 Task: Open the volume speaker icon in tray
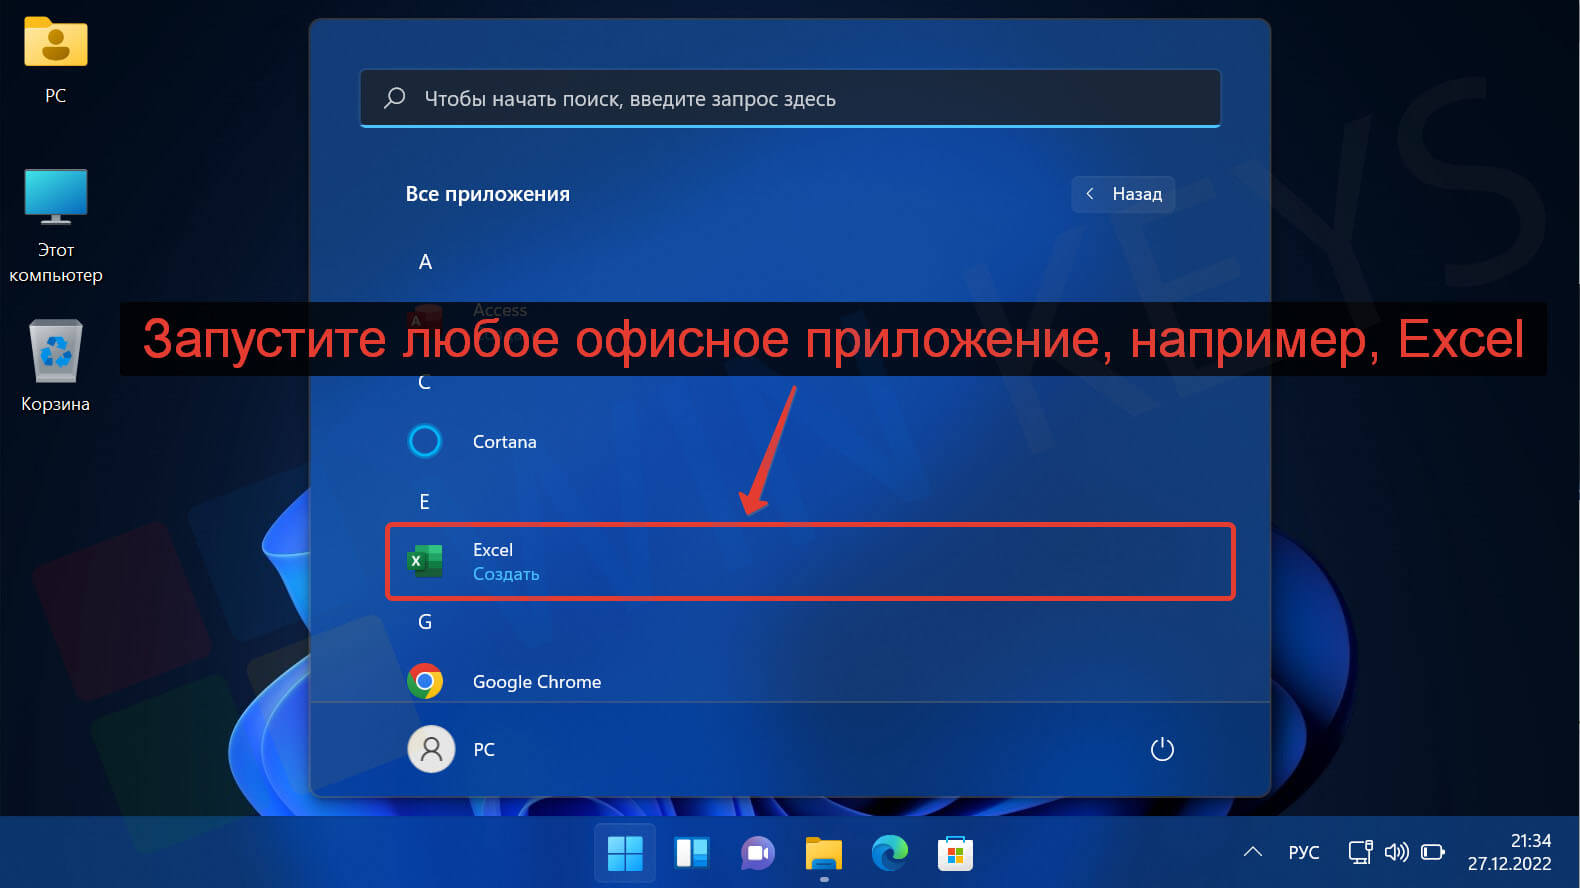click(1396, 853)
